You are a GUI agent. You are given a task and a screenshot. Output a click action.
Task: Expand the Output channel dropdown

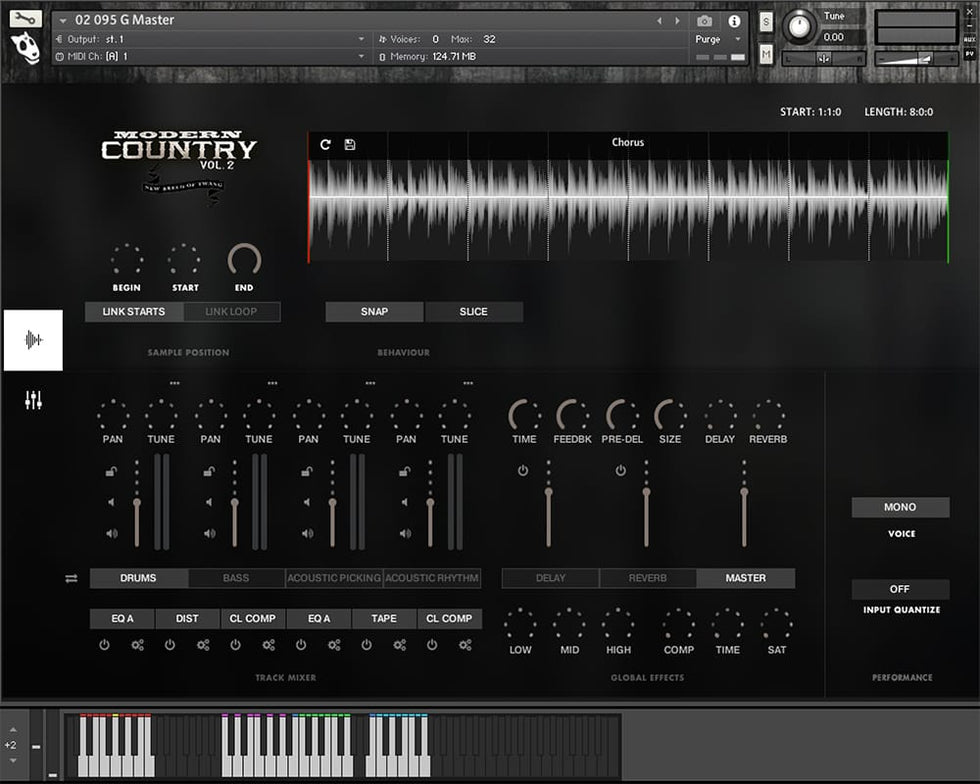[x=361, y=39]
